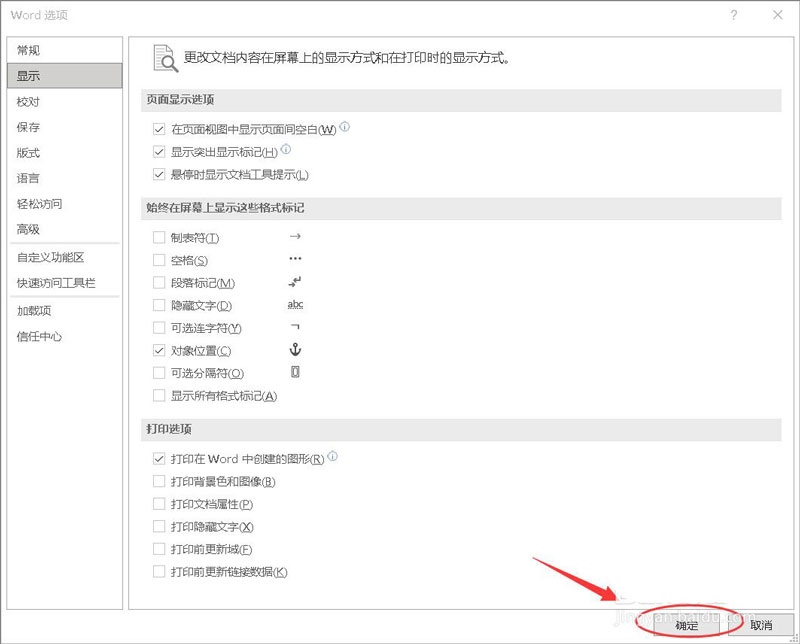
Task: Click the info icon beside 打印在 Word 中创建的图形
Action: tap(331, 458)
